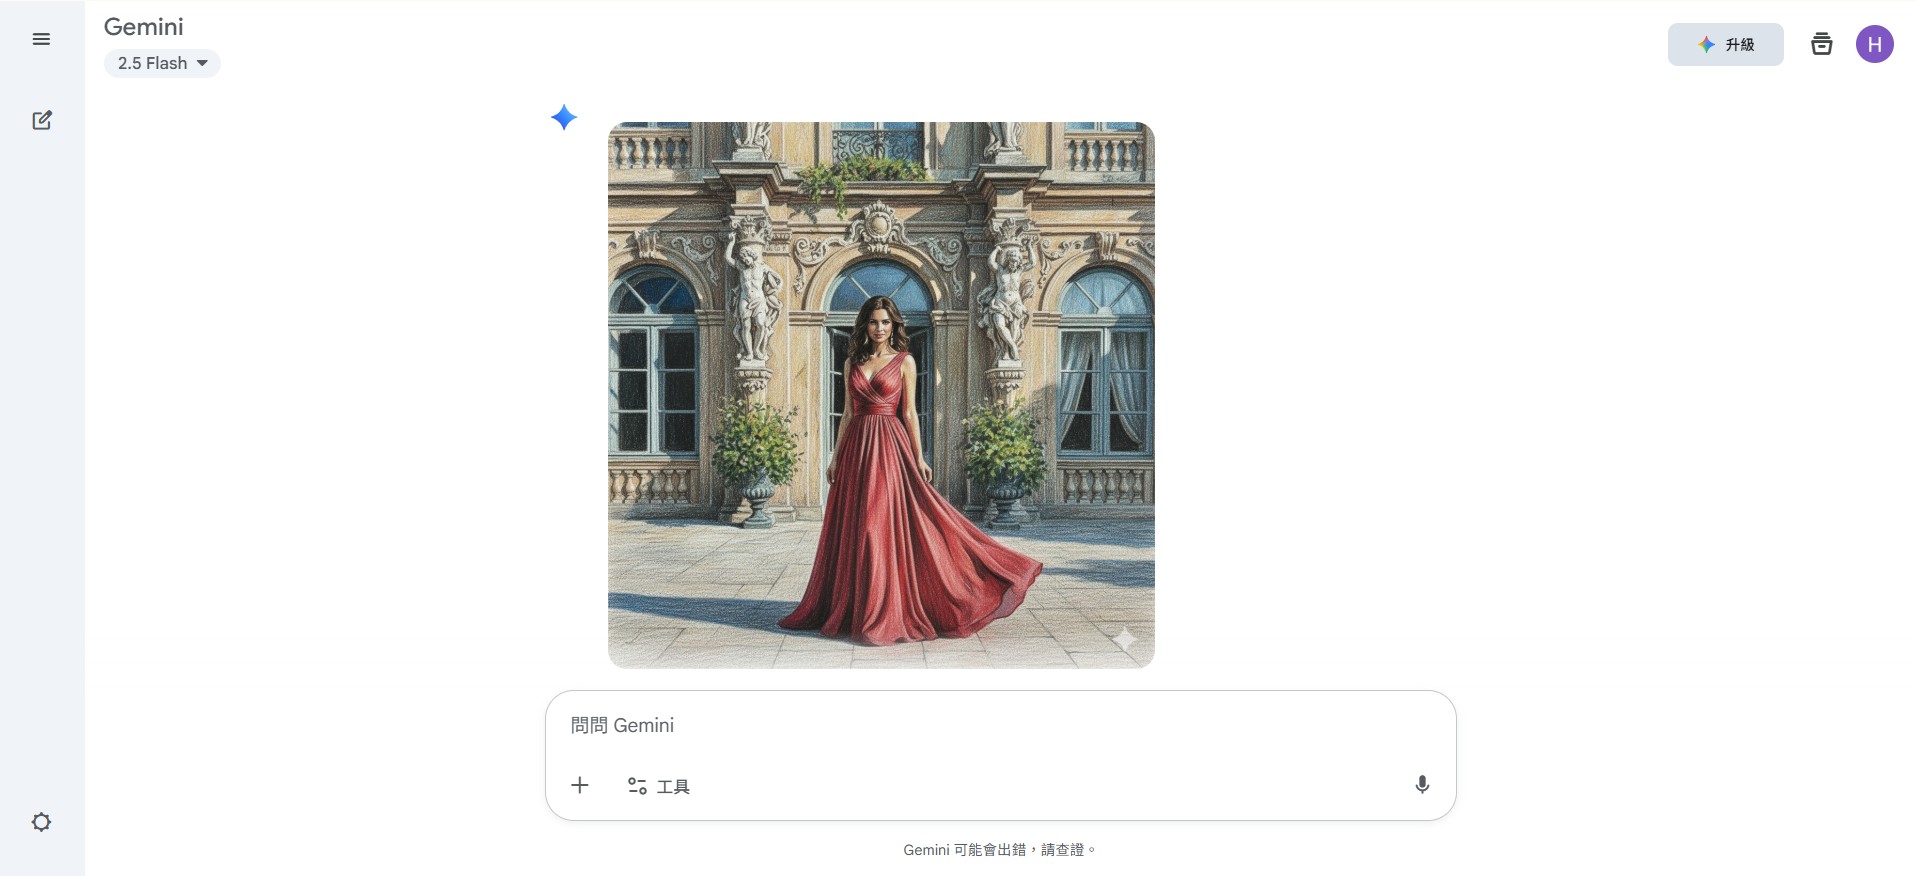
Task: Focus the 問問 Gemini prompt field
Action: [1000, 725]
